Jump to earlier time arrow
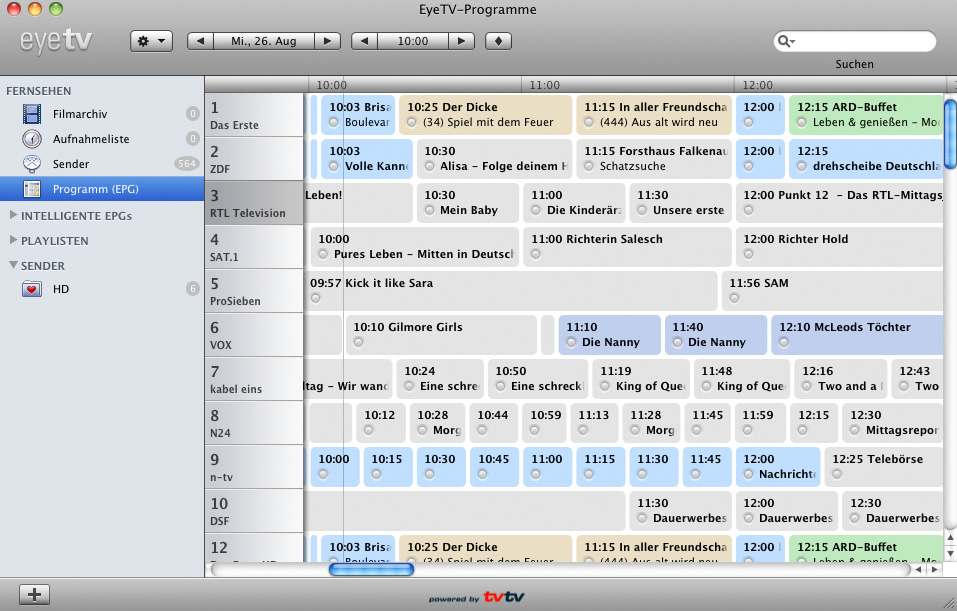The image size is (957, 611). pyautogui.click(x=364, y=41)
